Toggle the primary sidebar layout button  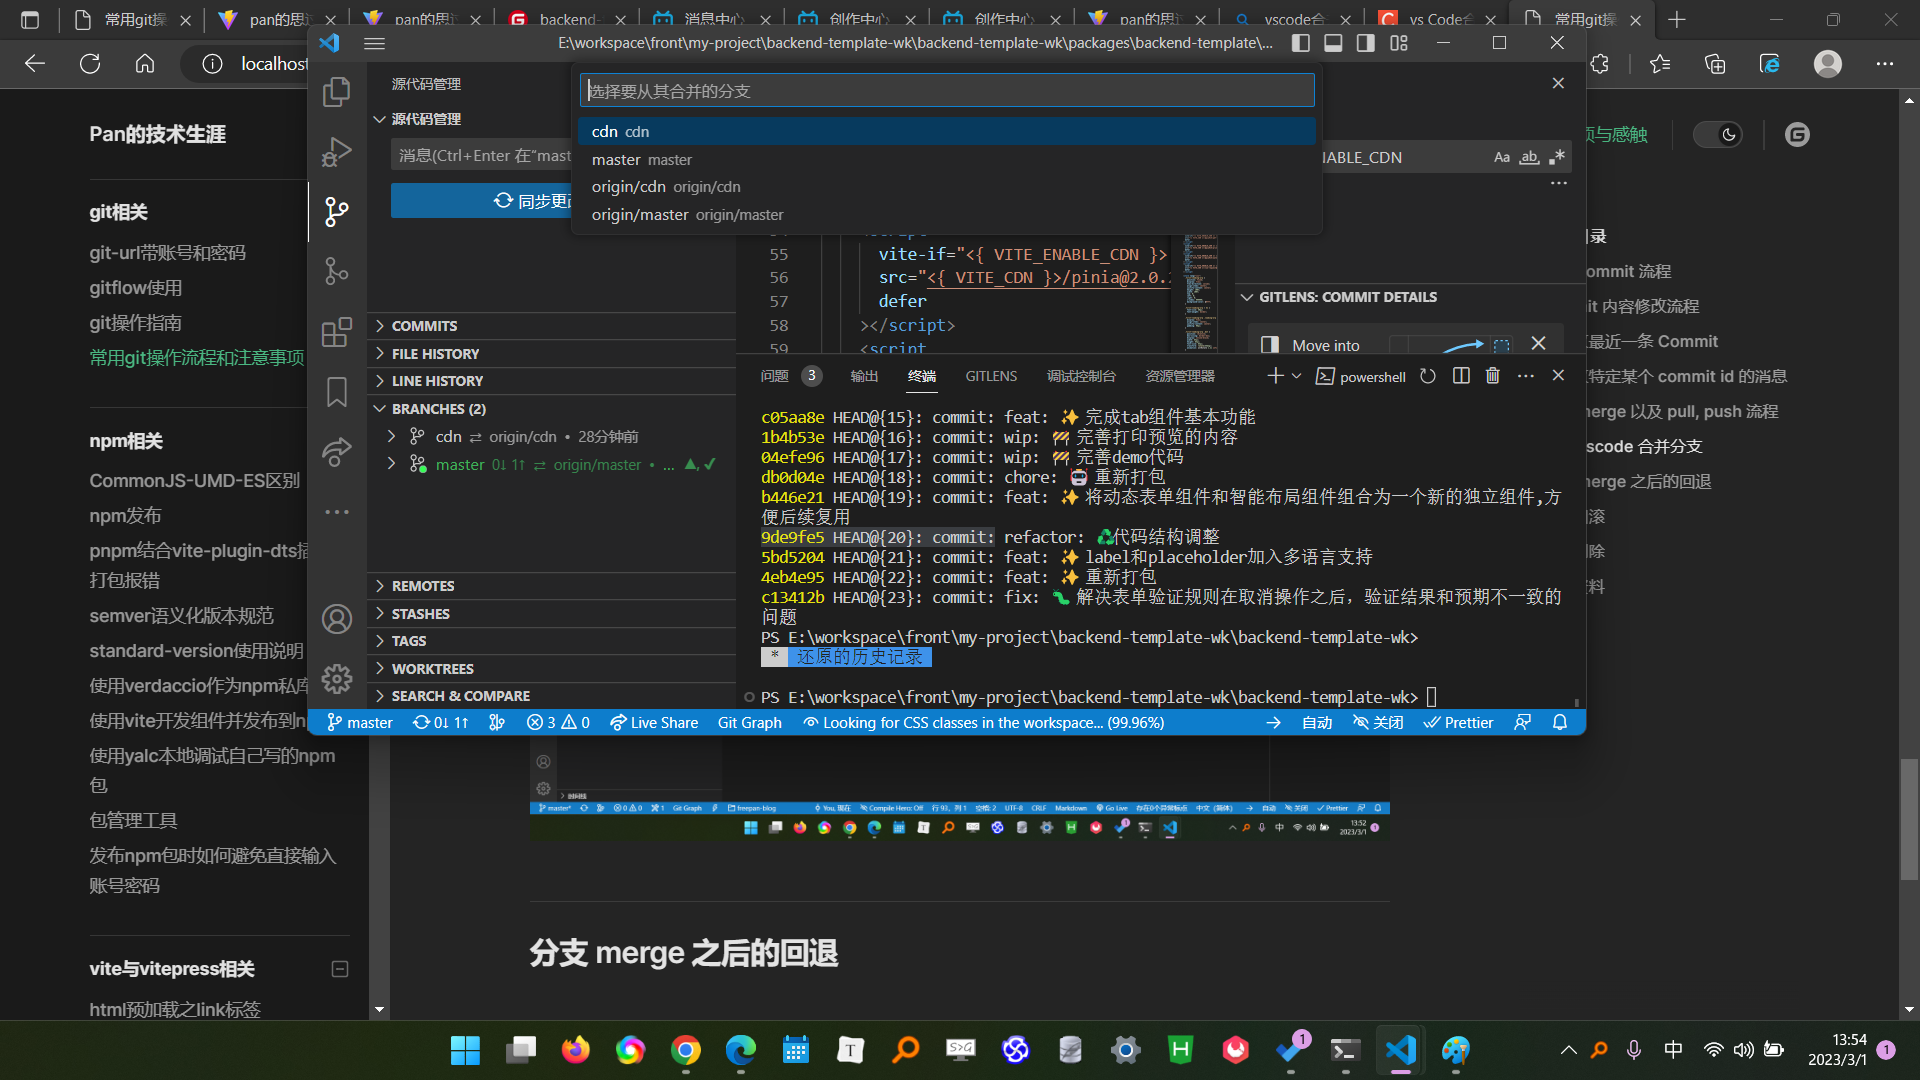[x=1300, y=43]
